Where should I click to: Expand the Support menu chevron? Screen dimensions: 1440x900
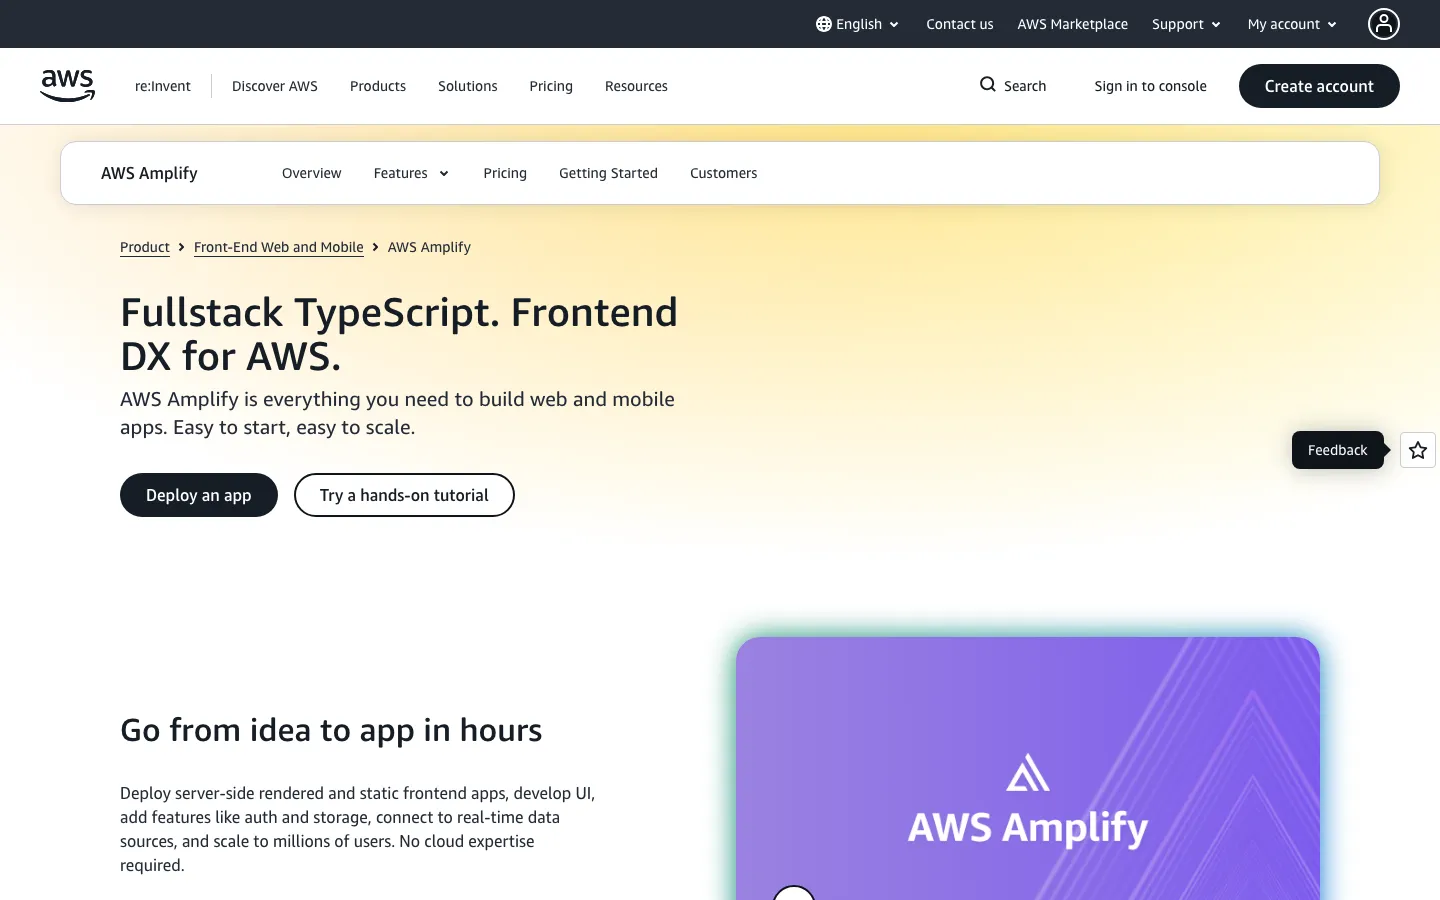1216,25
